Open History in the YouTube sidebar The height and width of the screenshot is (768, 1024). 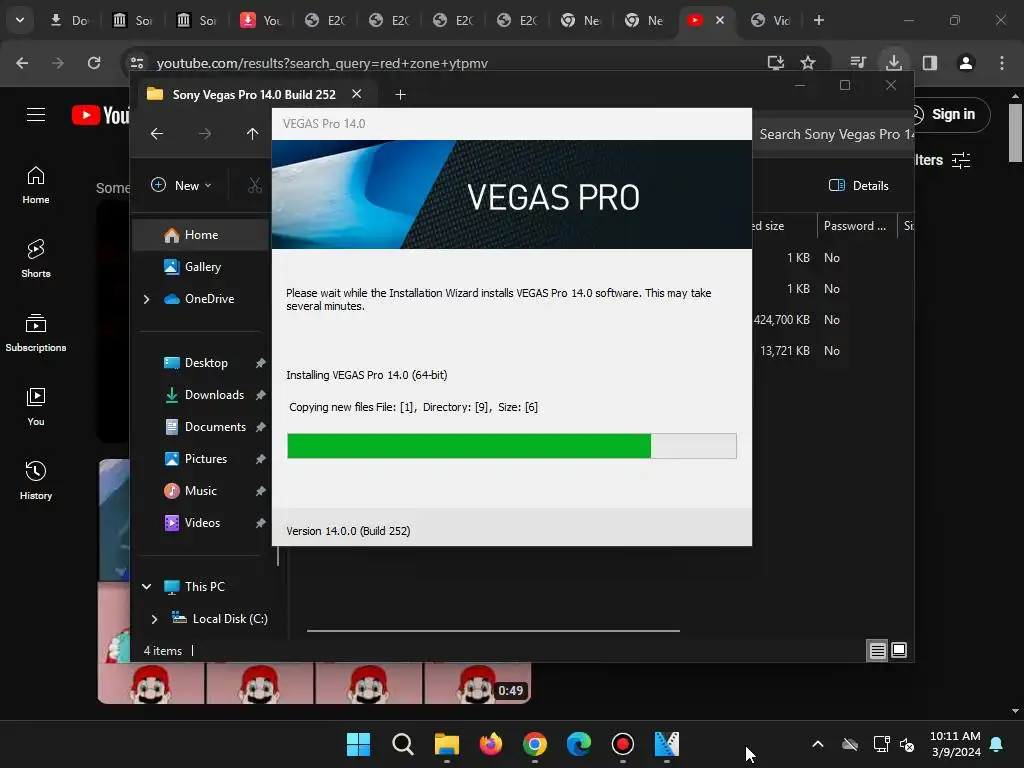[x=36, y=481]
